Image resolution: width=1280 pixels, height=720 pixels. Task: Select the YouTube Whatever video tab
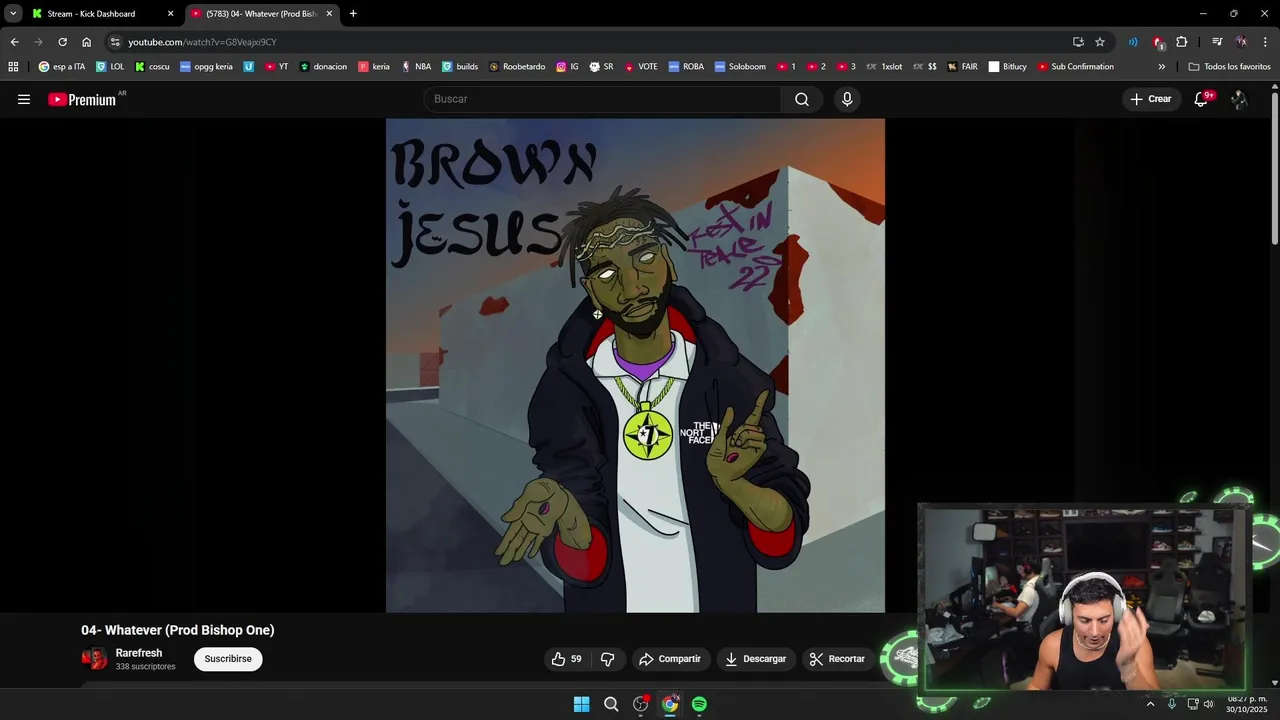[260, 14]
